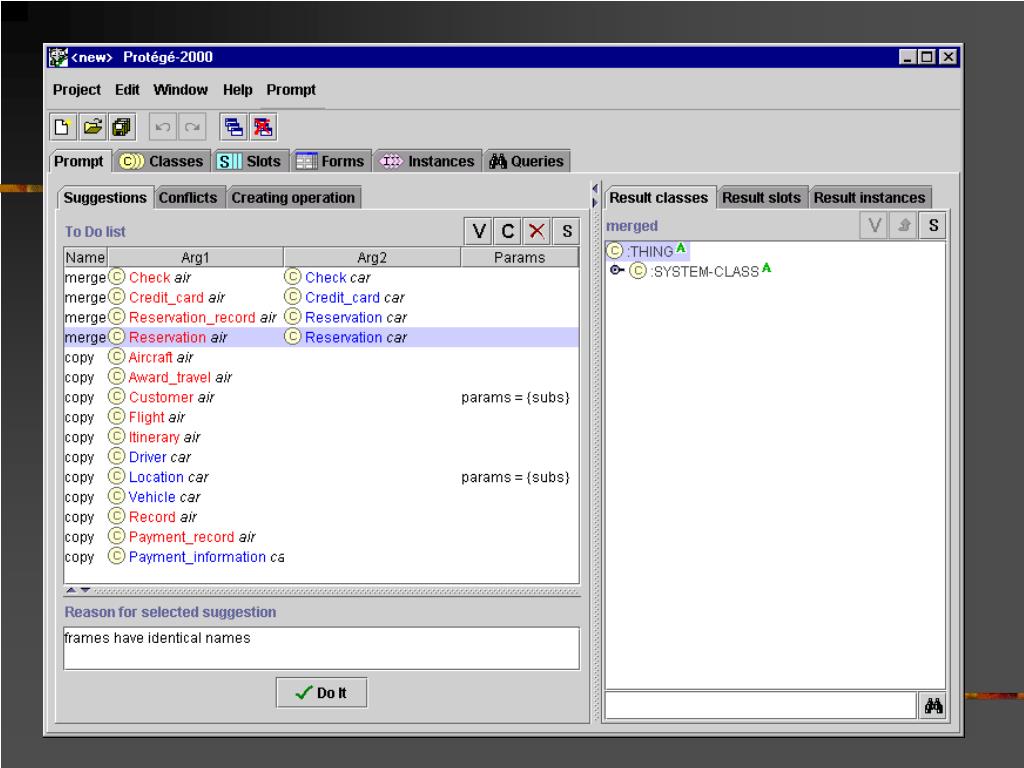Image resolution: width=1024 pixels, height=768 pixels.
Task: Select the Credit_card air merge row
Action: point(321,297)
